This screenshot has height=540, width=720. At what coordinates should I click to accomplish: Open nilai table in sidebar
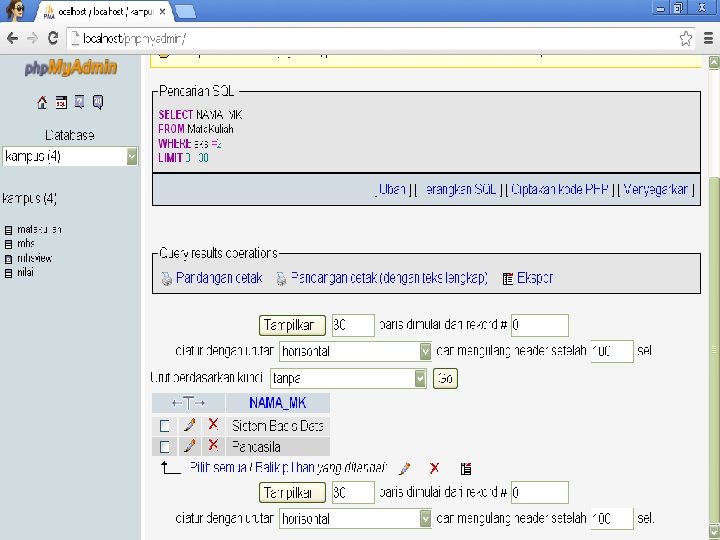click(x=25, y=273)
